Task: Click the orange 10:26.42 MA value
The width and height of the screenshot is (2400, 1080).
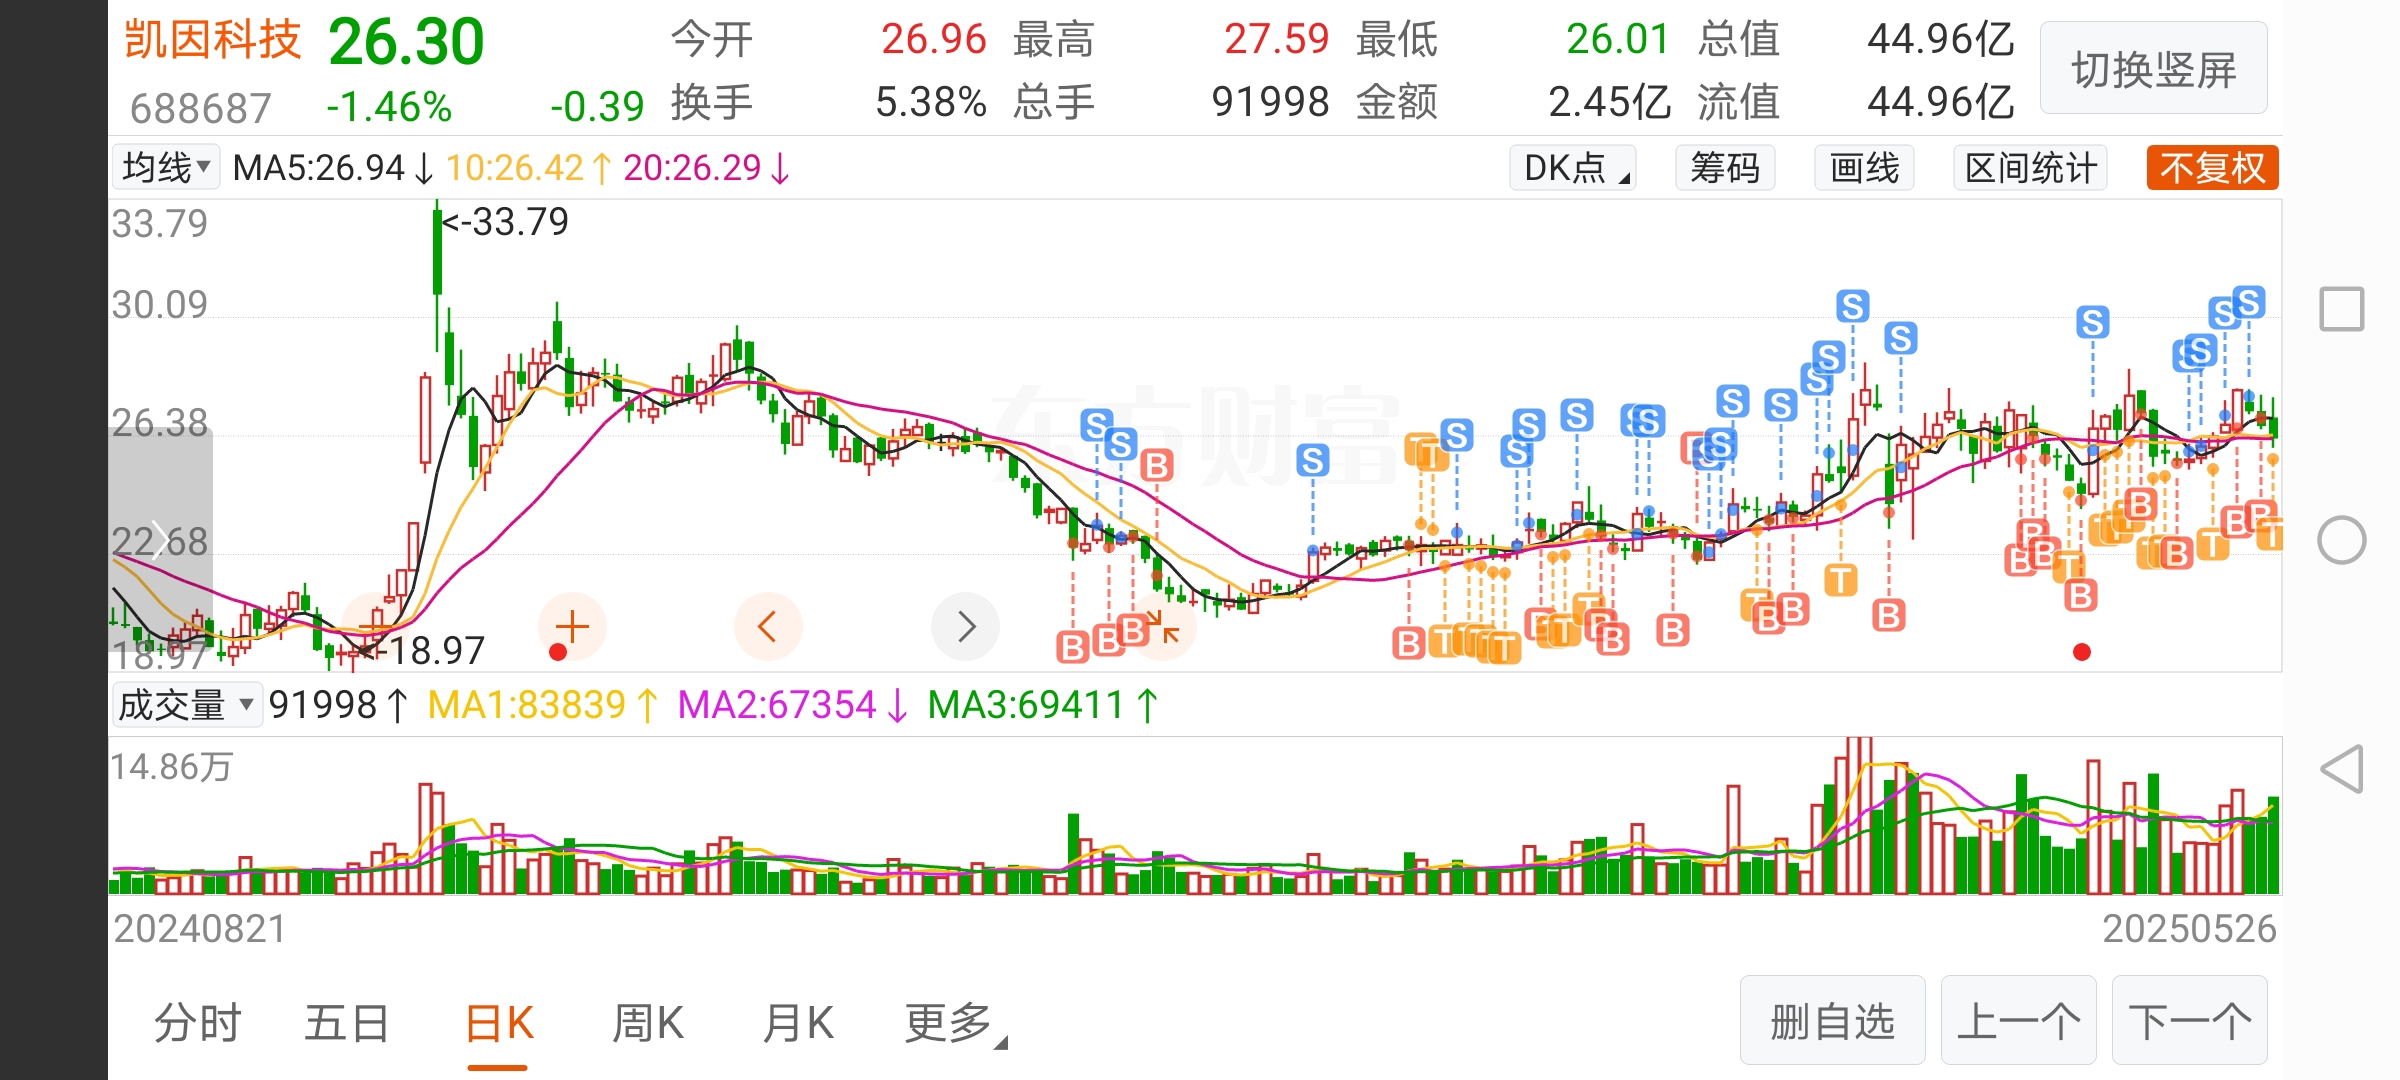Action: click(515, 168)
